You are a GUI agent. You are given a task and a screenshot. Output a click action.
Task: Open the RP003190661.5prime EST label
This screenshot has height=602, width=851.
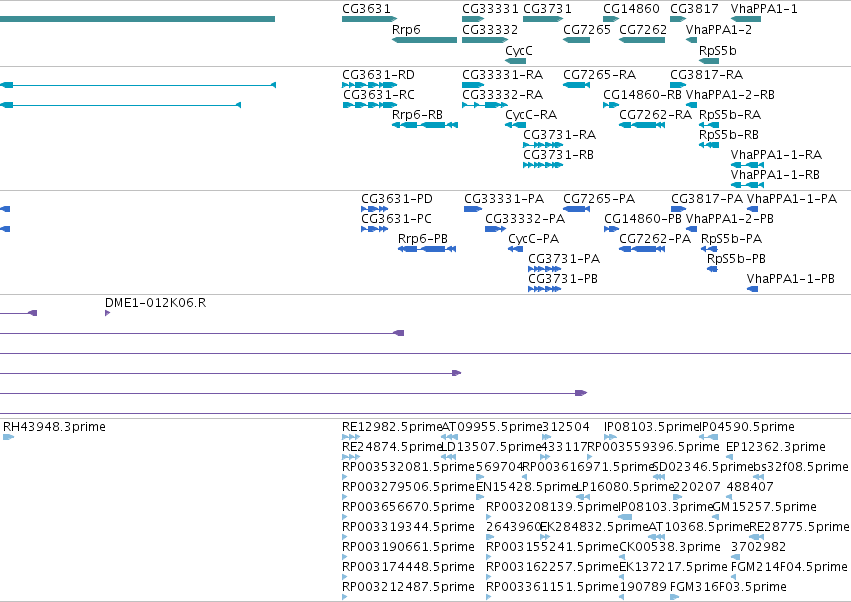408,547
